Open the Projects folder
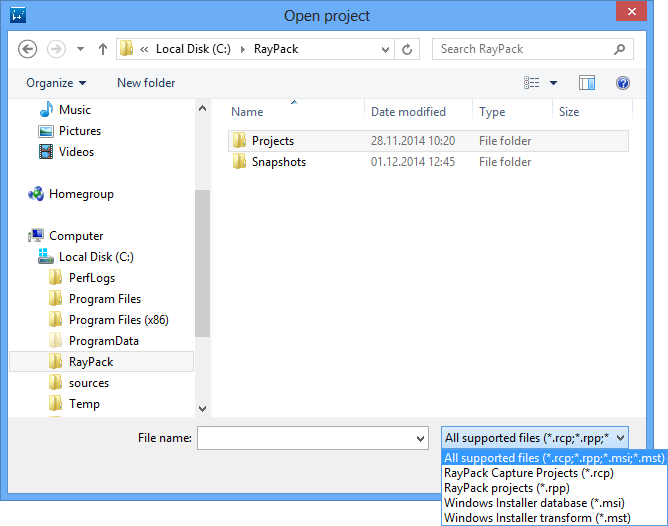The width and height of the screenshot is (668, 526). click(272, 141)
